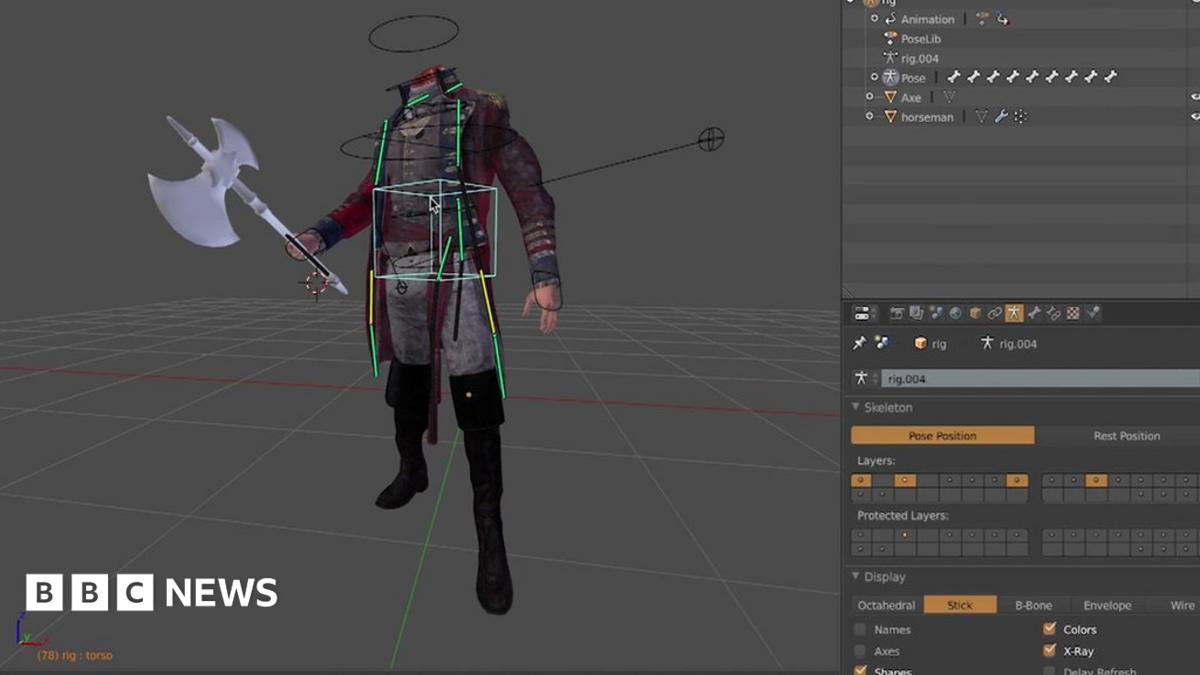Open the Object Constraints chain-link tab icon
Image resolution: width=1200 pixels, height=675 pixels.
click(994, 313)
